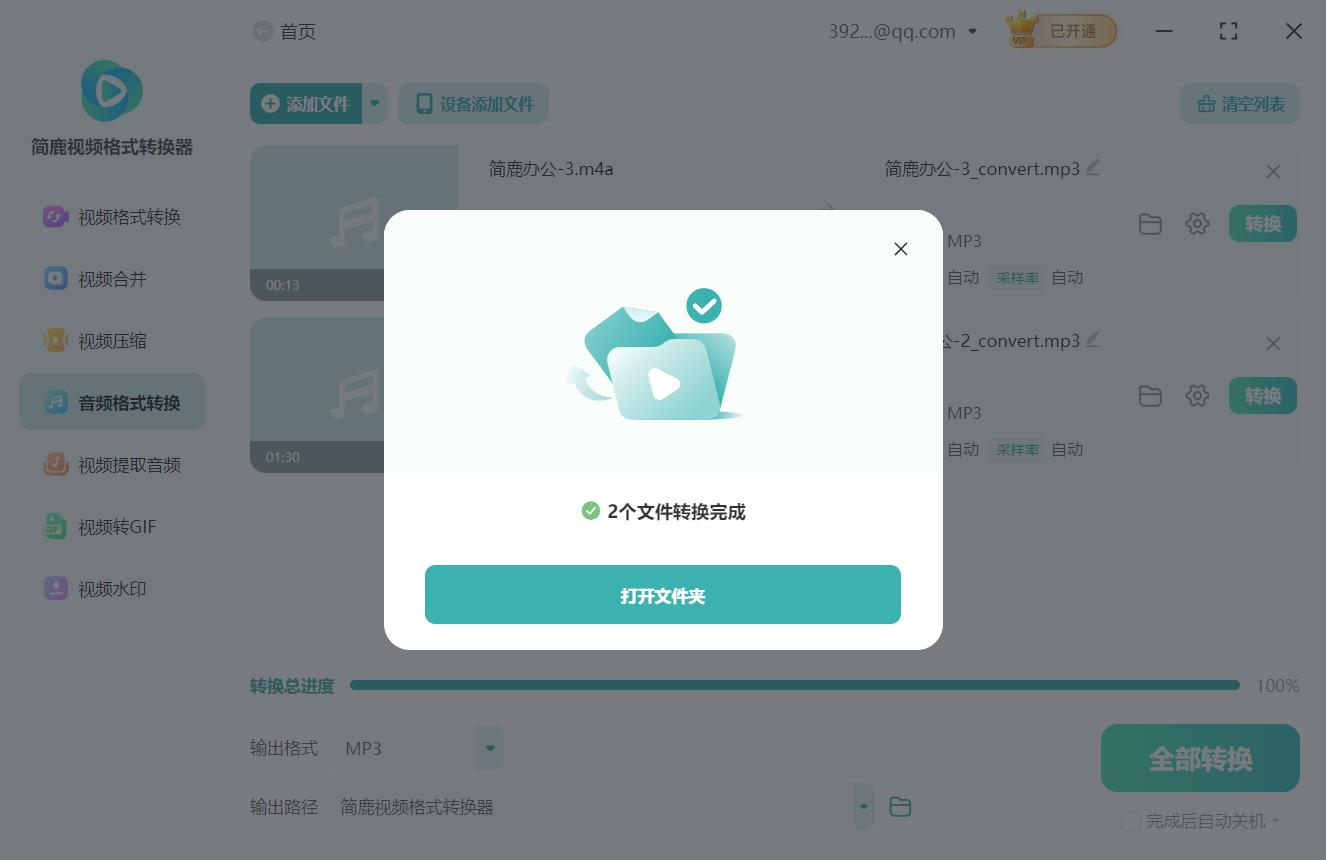Screen dimensions: 1326x860
Task: Click the VIP 已开通 crown badge
Action: coord(1061,31)
